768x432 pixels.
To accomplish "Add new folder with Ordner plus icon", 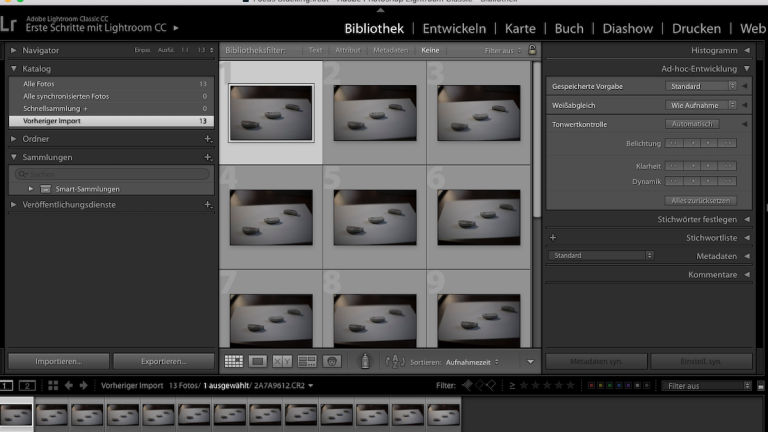I will click(208, 139).
